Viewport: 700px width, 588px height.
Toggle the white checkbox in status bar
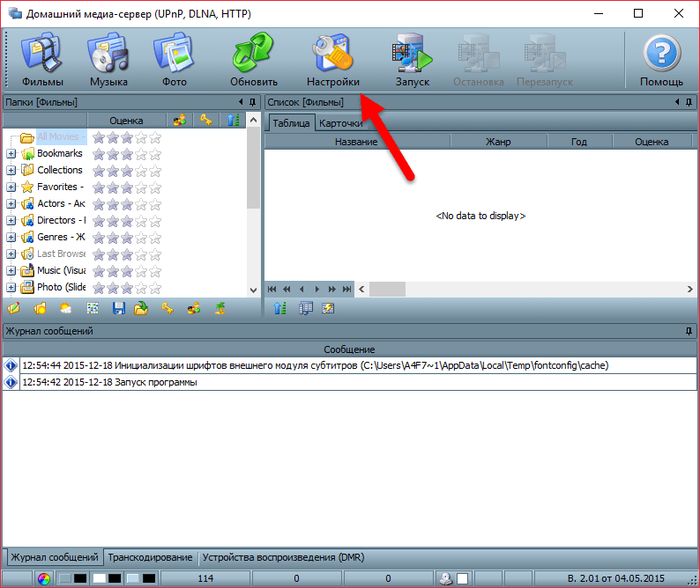click(463, 578)
